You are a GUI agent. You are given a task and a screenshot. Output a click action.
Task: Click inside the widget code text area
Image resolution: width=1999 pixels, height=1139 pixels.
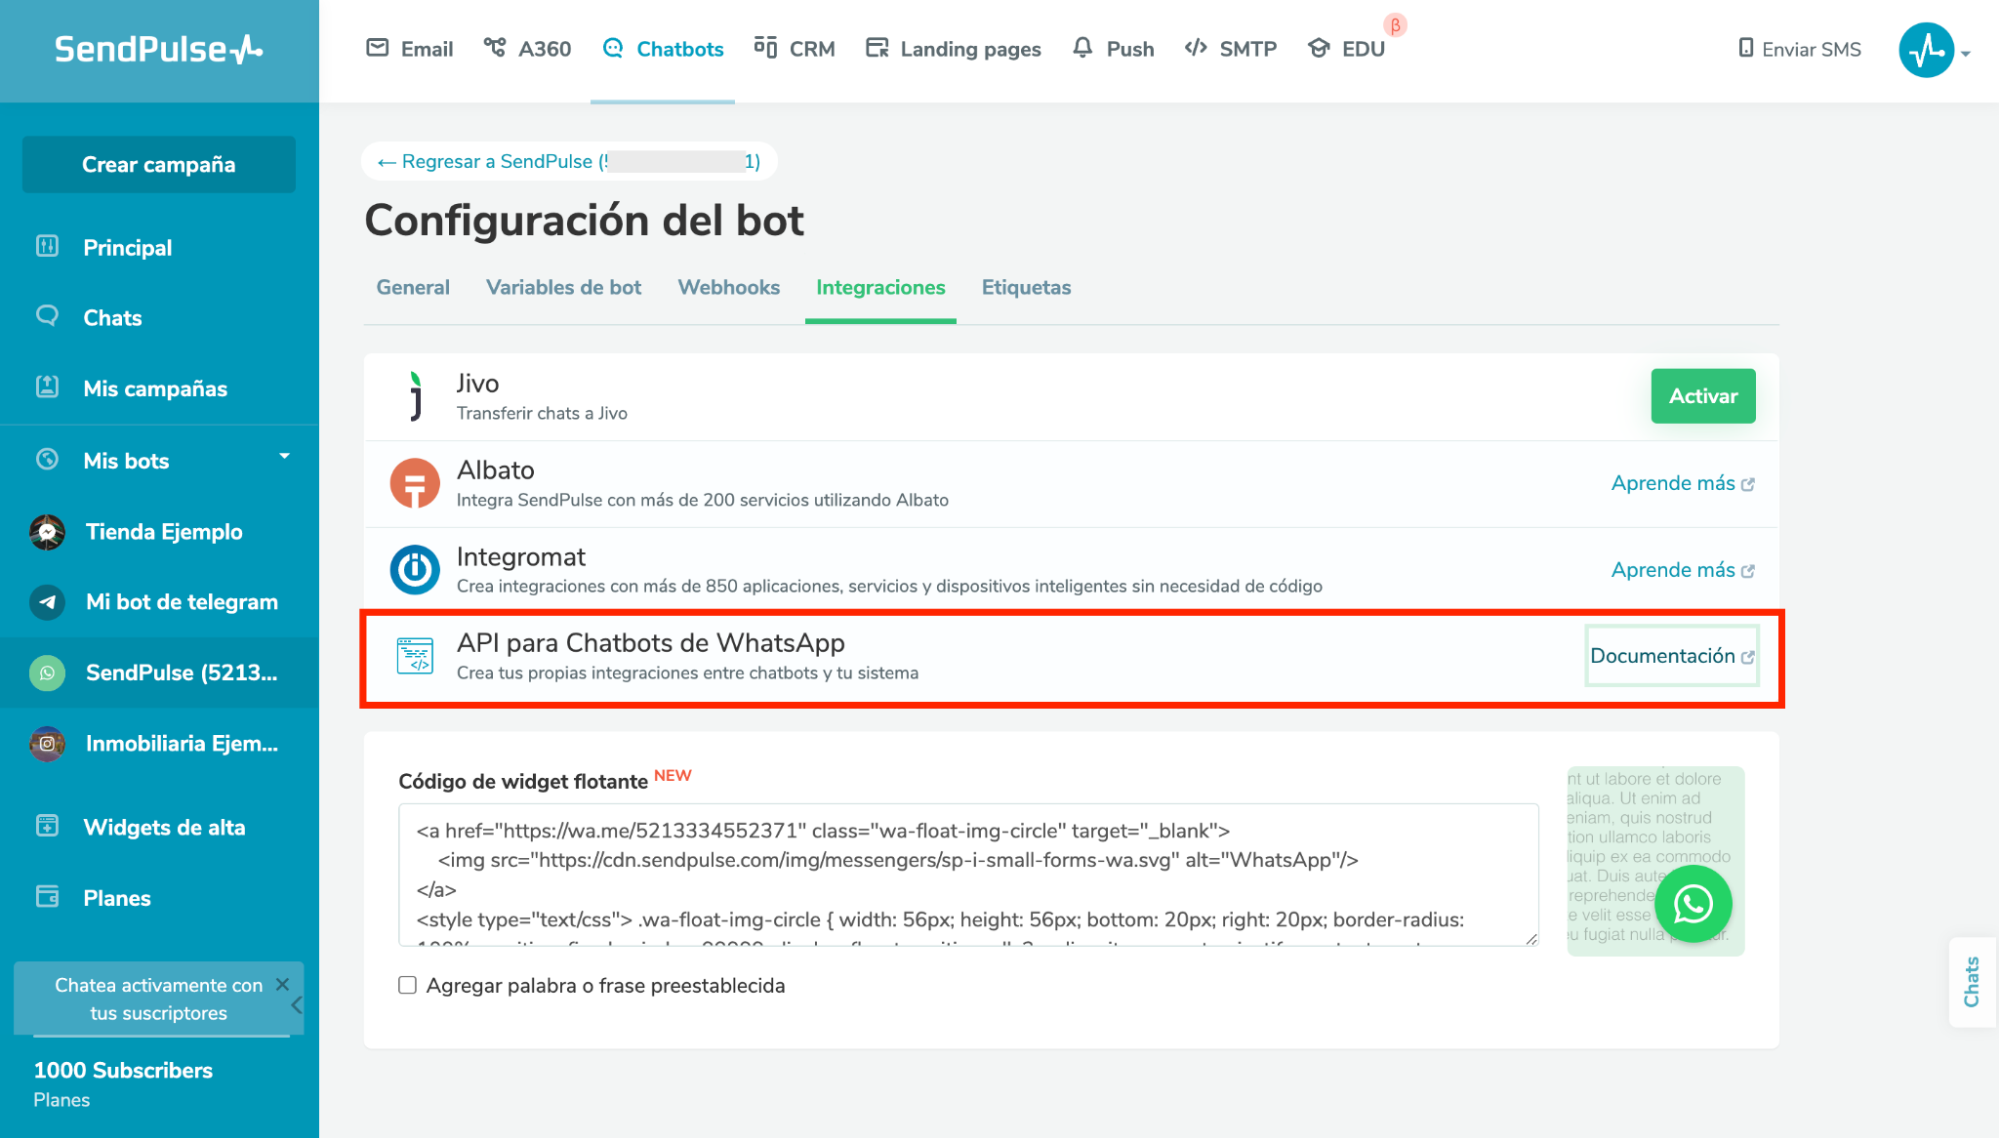pos(968,875)
